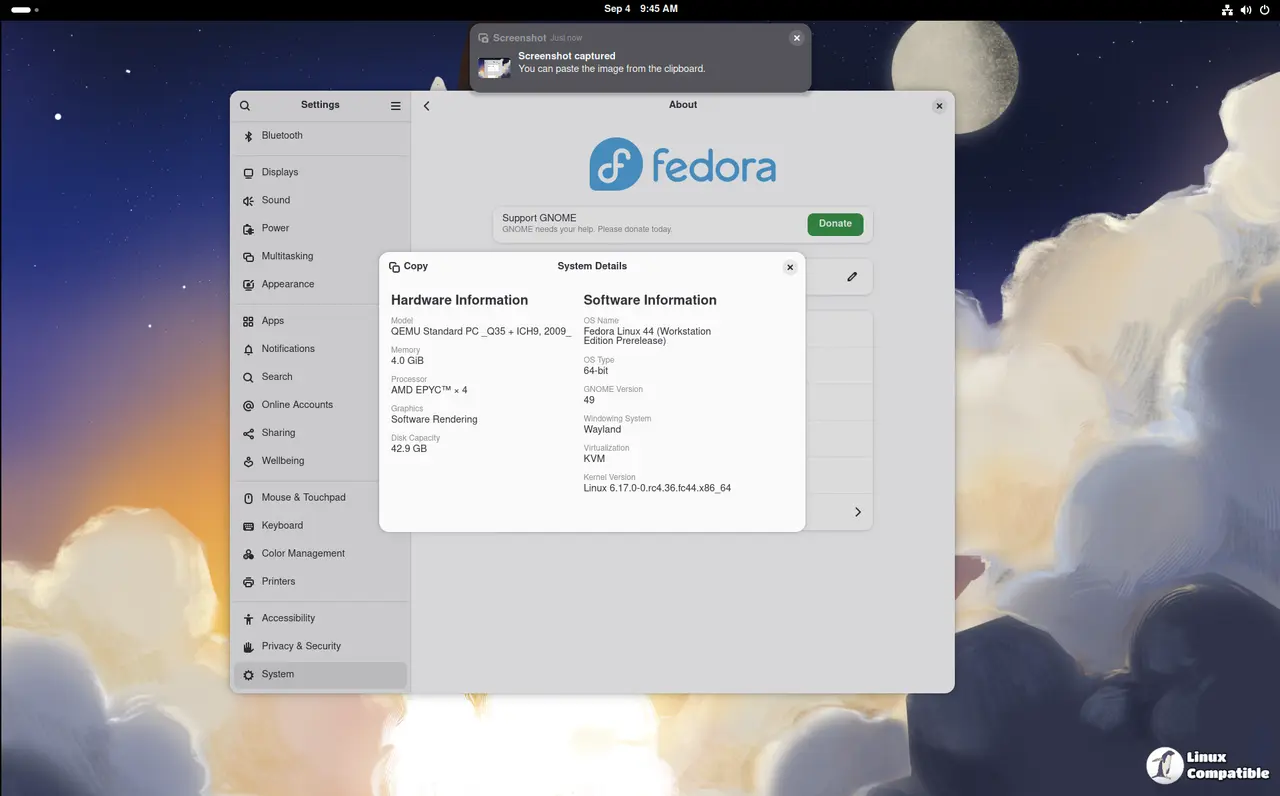This screenshot has width=1280, height=796.
Task: Expand the row with right chevron arrow
Action: (x=857, y=512)
